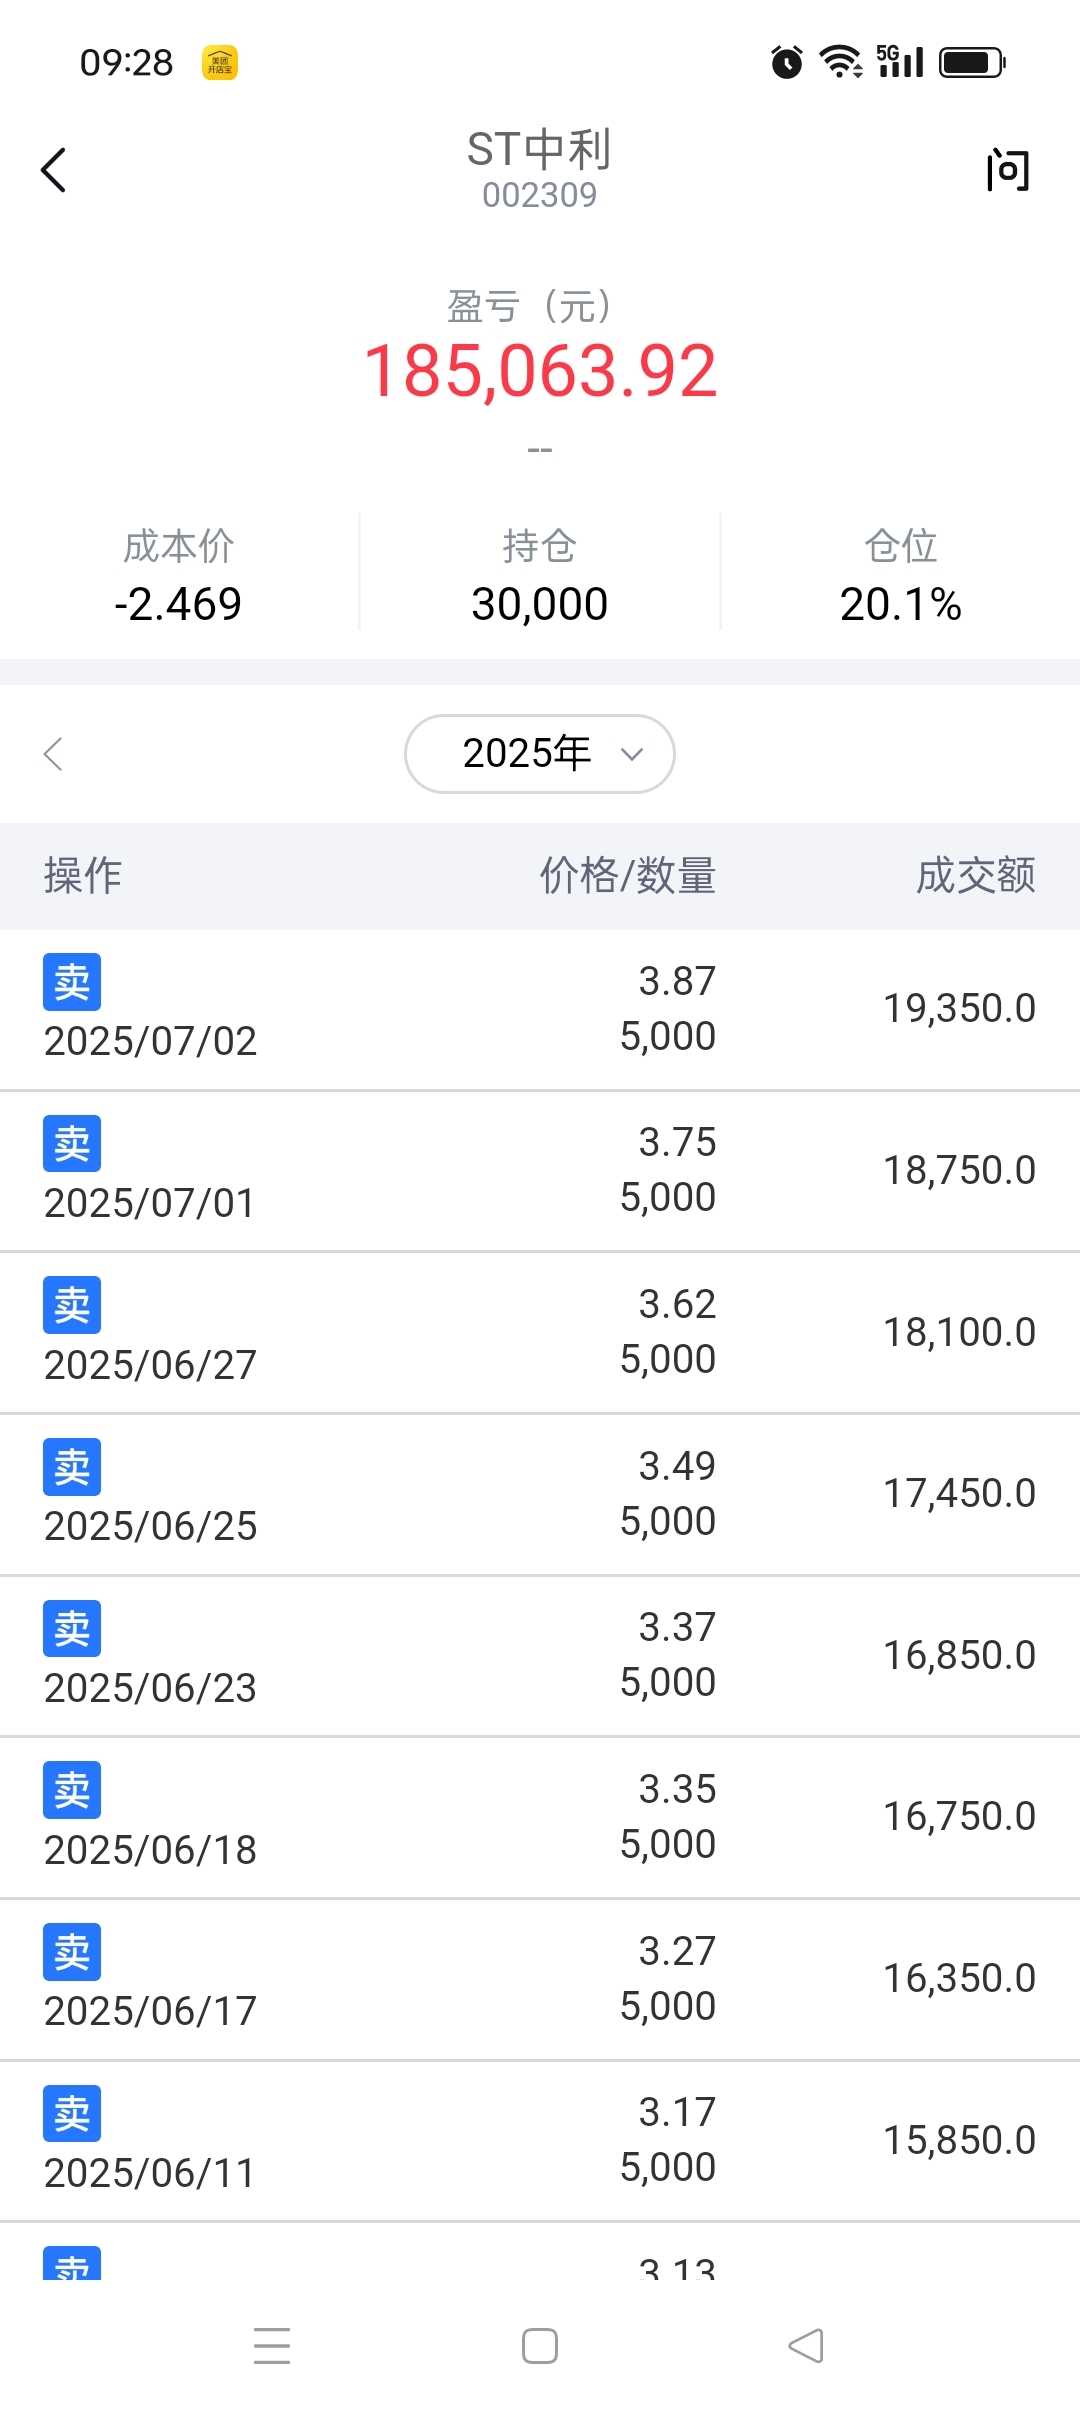
Task: Tap the 仓位 position 20.1%
Action: click(x=900, y=604)
